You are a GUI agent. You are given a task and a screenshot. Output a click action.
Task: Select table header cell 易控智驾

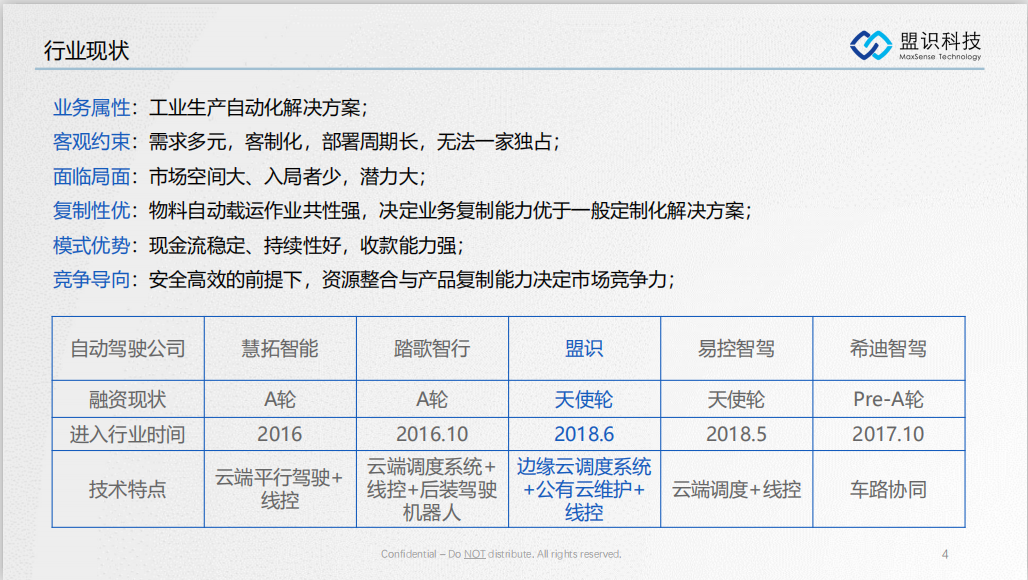pyautogui.click(x=736, y=349)
